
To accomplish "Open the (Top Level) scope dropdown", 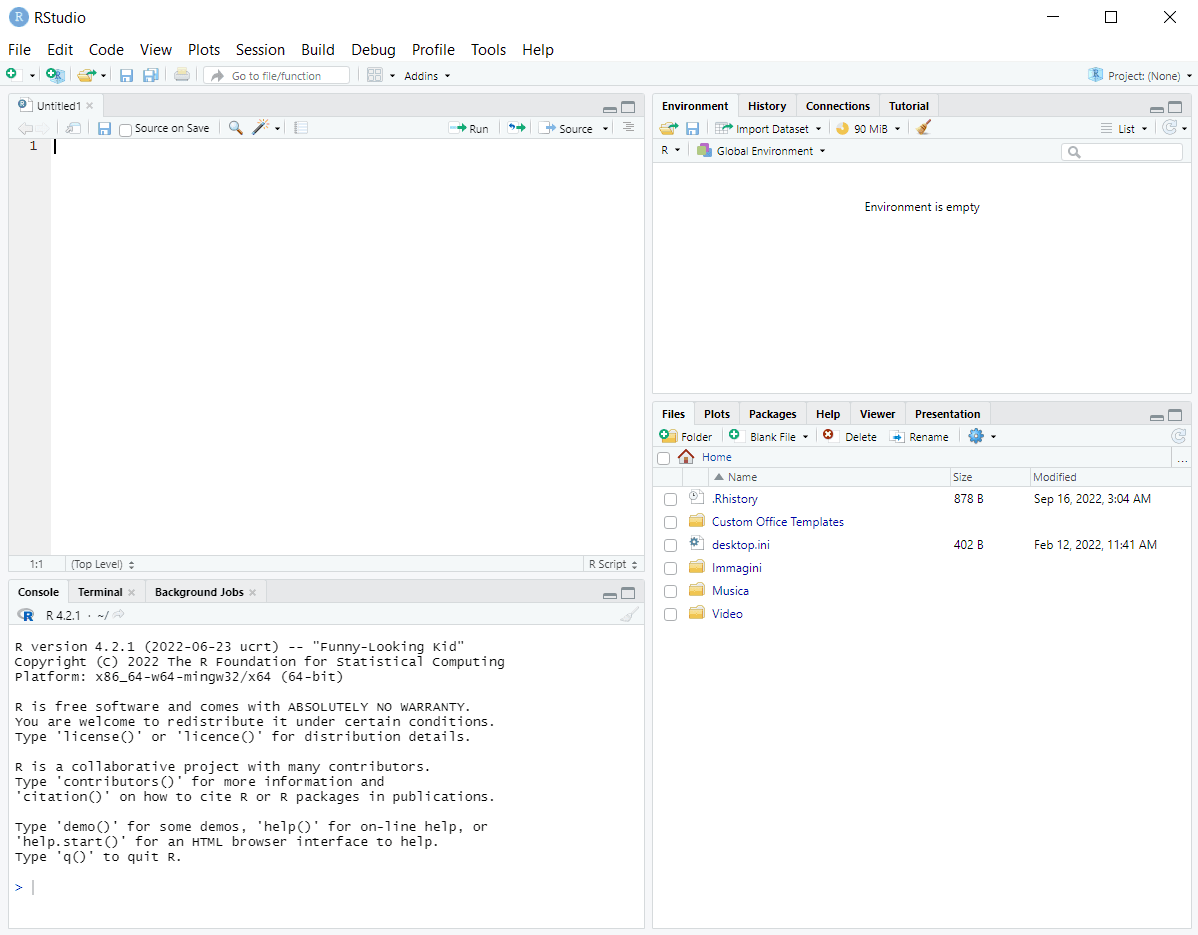I will click(102, 564).
